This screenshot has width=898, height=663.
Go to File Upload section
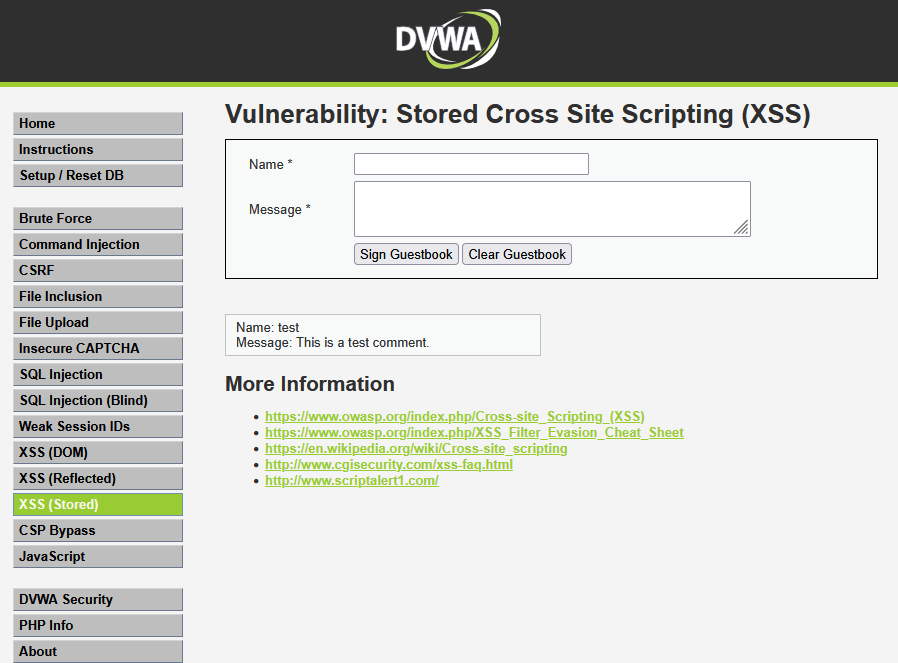pos(98,322)
